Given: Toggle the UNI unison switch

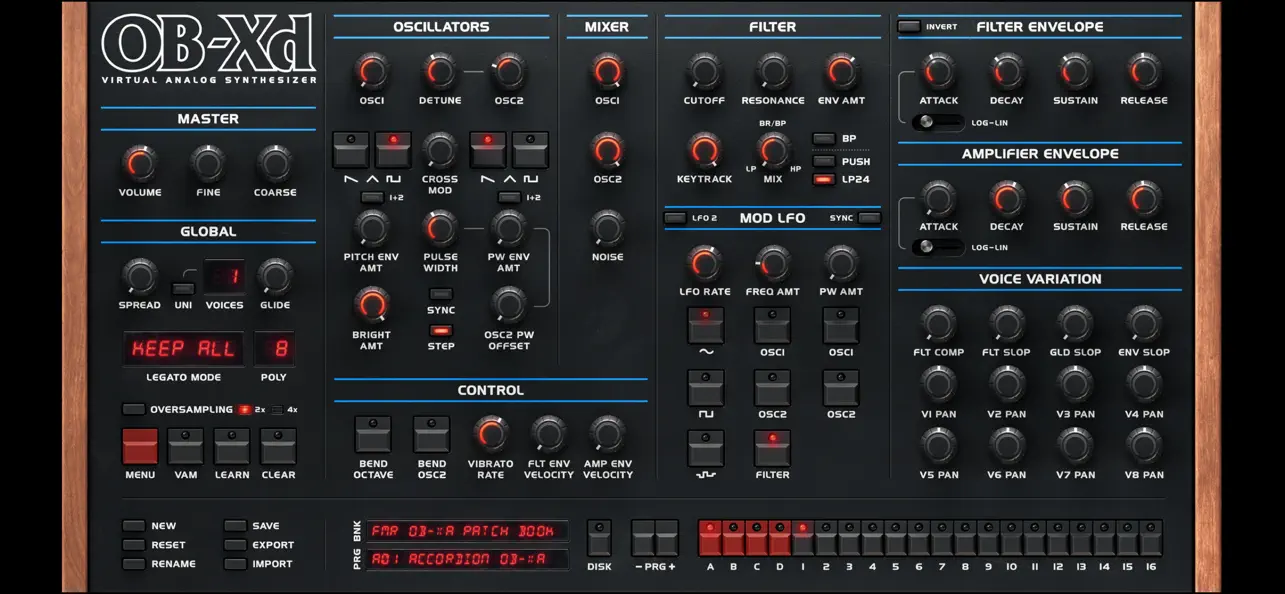Looking at the screenshot, I should pos(182,288).
